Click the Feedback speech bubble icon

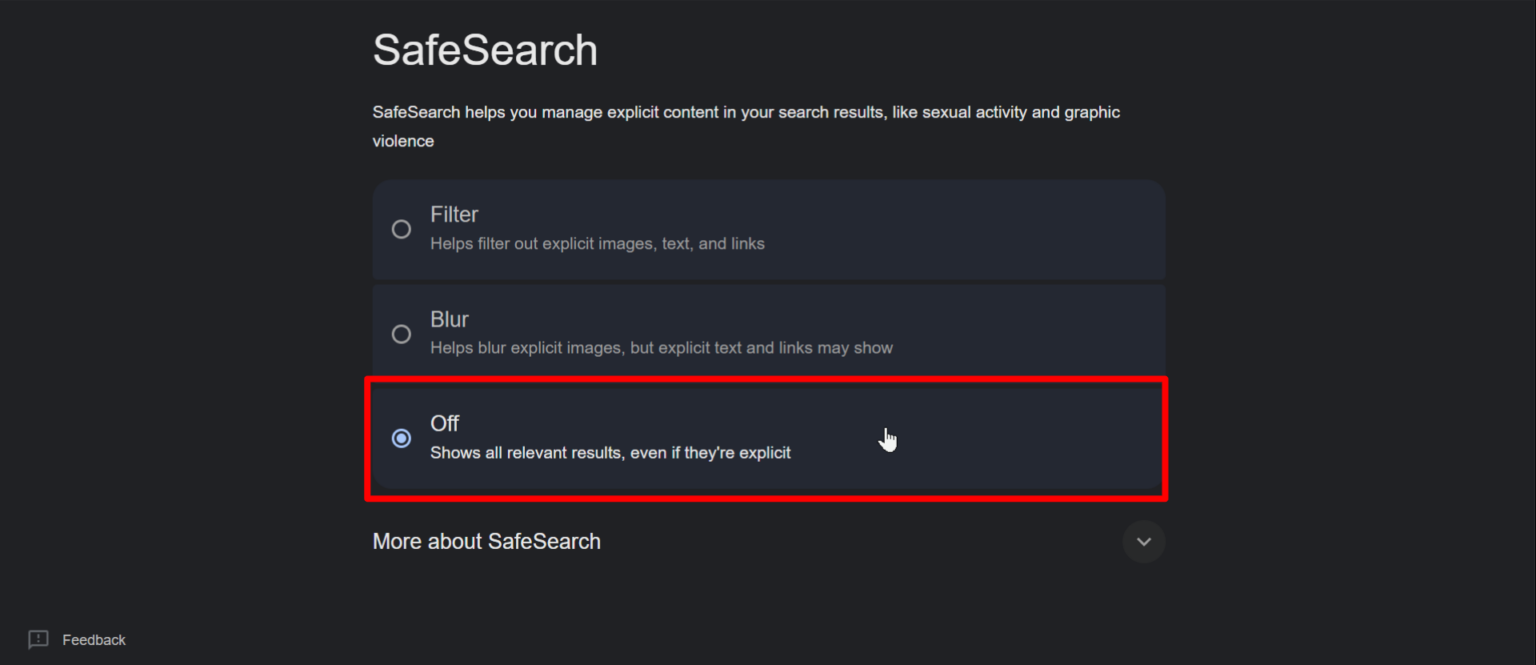[x=37, y=639]
